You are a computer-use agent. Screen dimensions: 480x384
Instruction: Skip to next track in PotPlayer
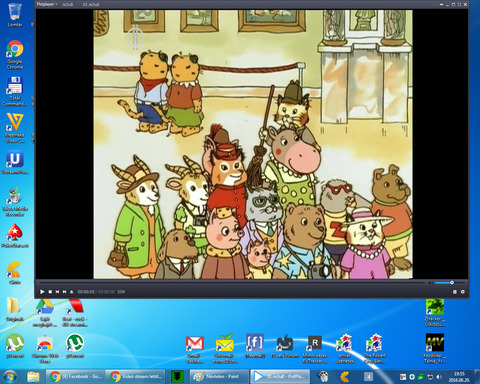[x=64, y=292]
